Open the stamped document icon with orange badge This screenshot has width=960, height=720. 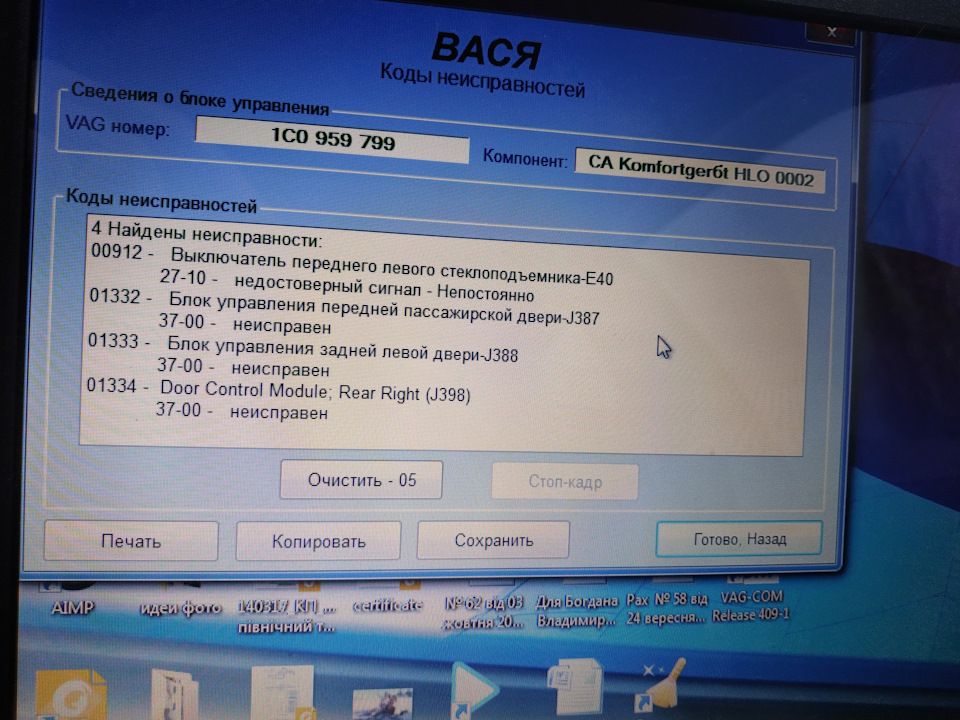pyautogui.click(x=282, y=693)
